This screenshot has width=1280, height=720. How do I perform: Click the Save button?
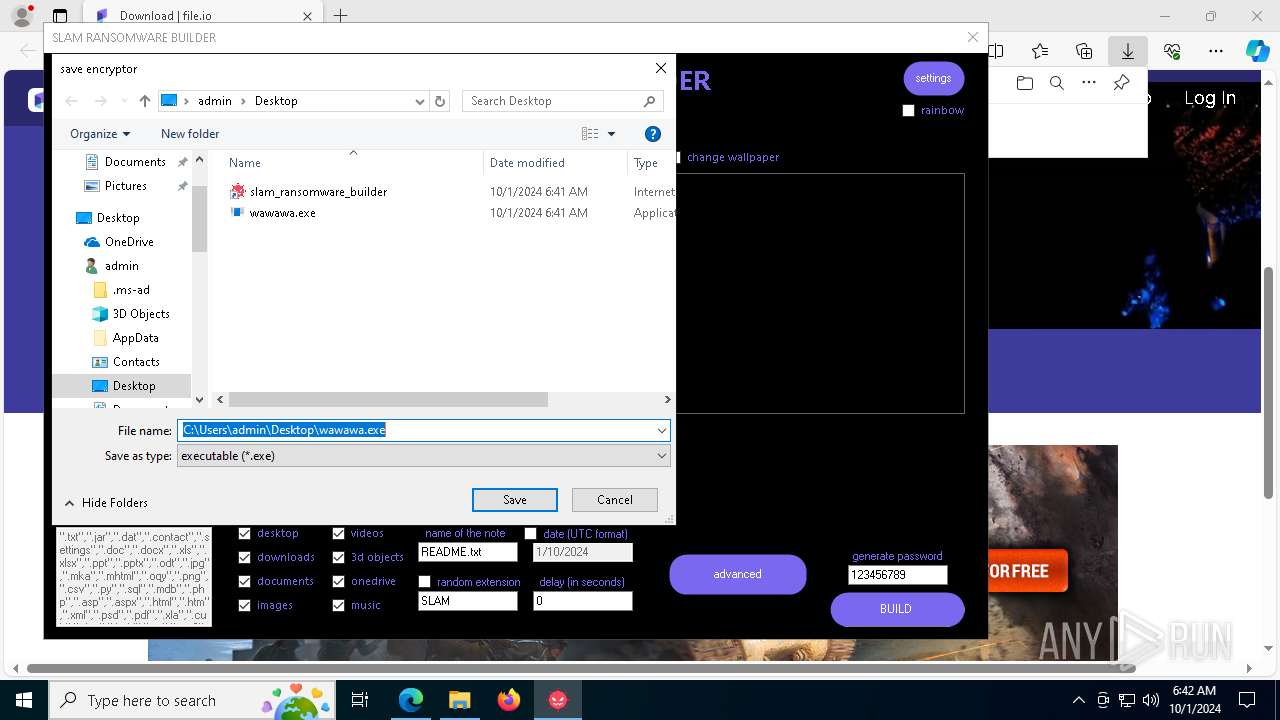click(x=514, y=500)
